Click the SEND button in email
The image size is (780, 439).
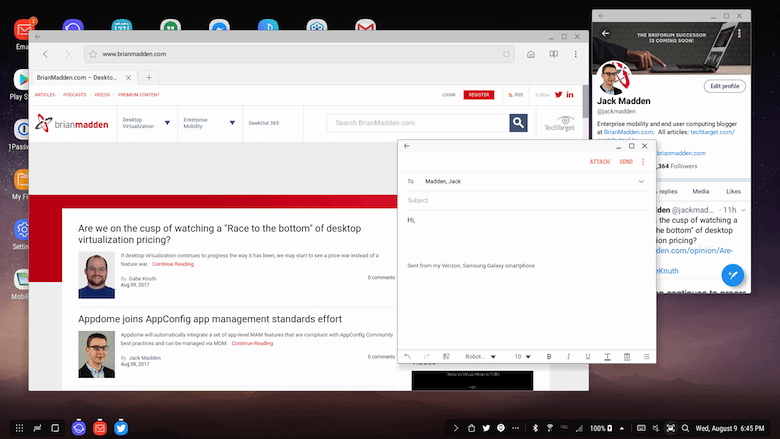(x=626, y=161)
